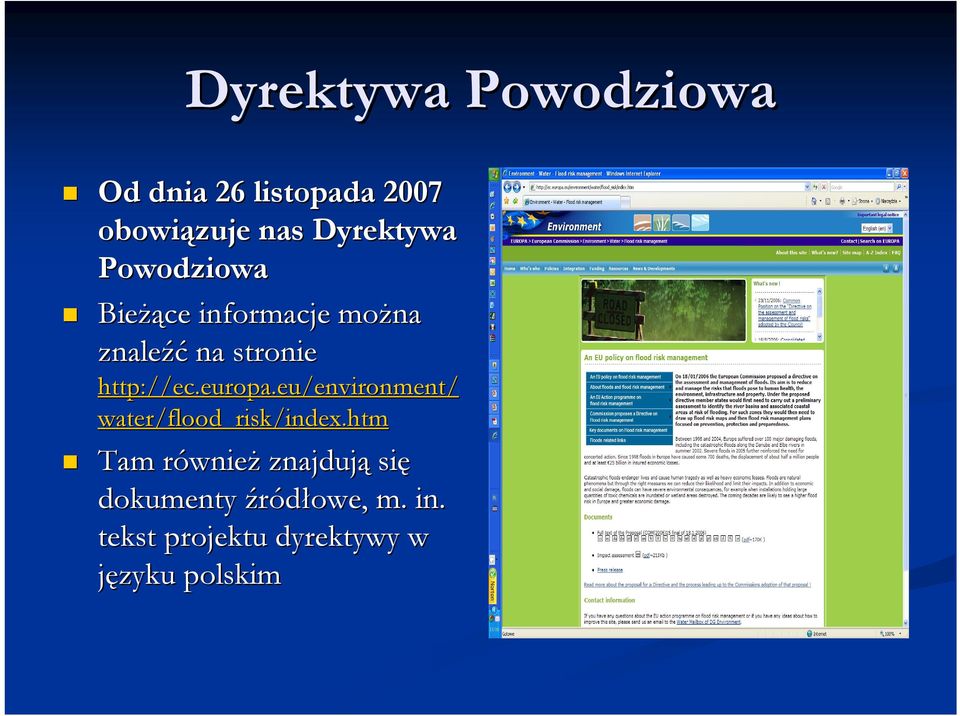Click the Important legal notice link
The image size is (960, 716).
pos(879,214)
